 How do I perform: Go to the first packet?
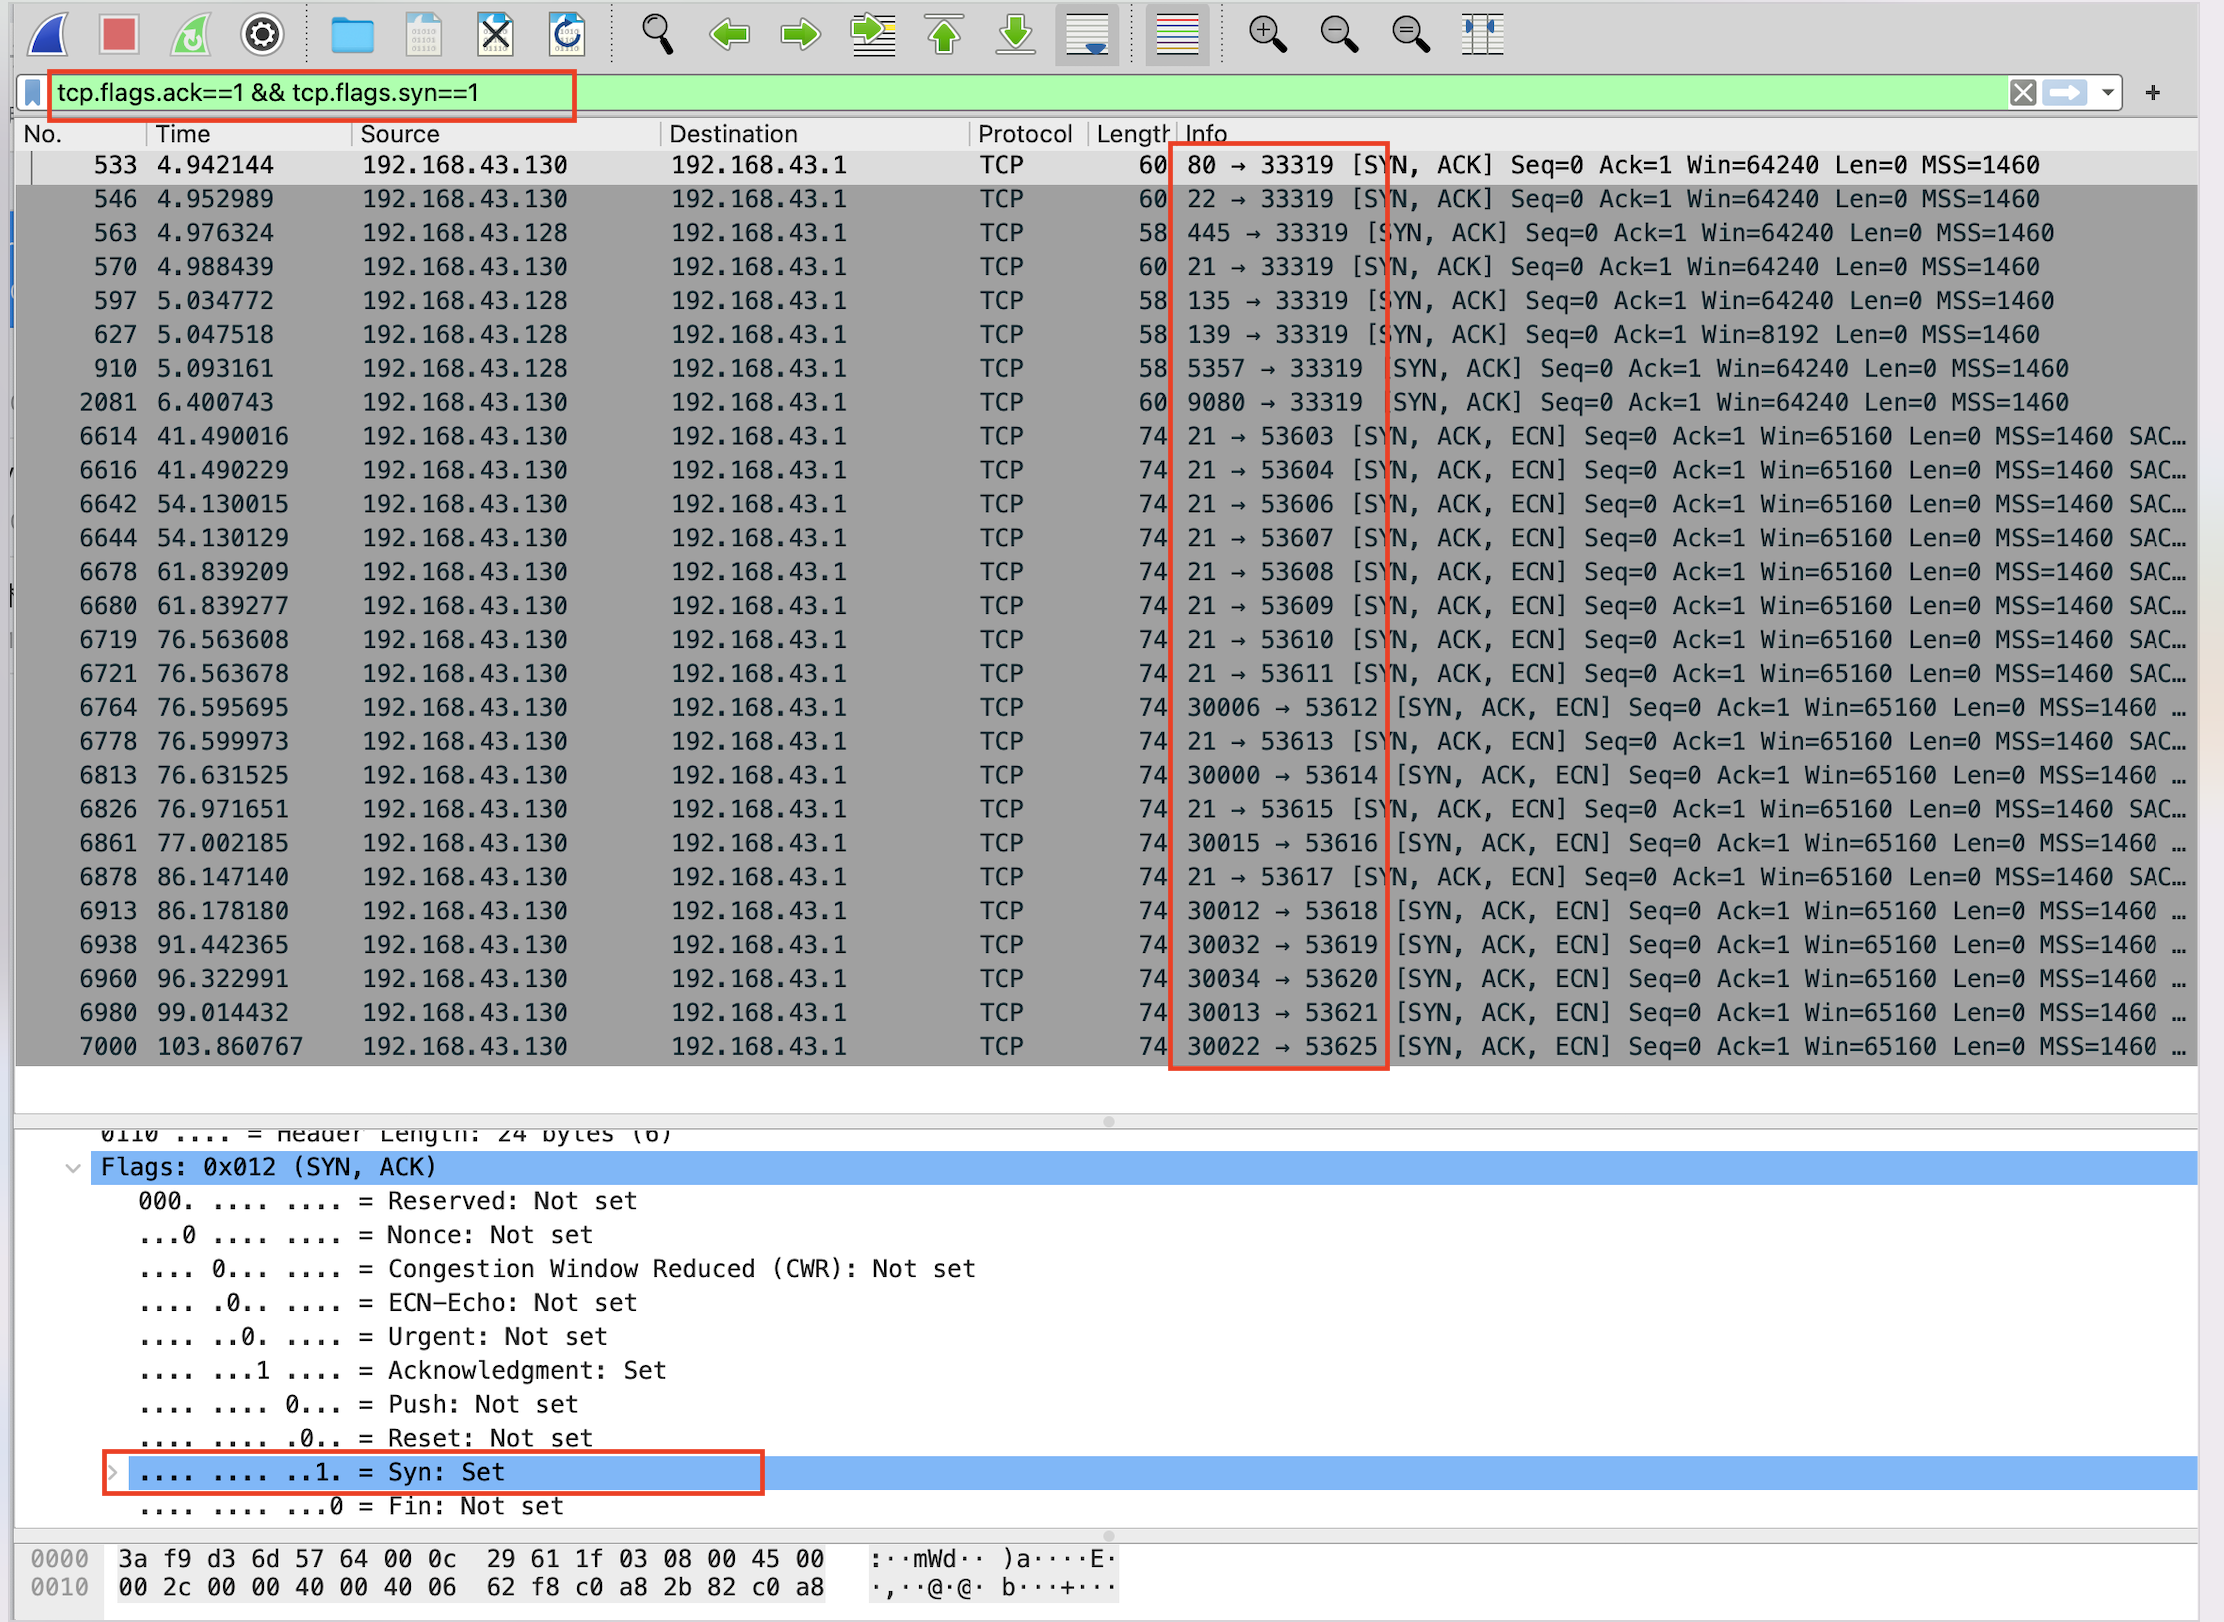point(944,35)
